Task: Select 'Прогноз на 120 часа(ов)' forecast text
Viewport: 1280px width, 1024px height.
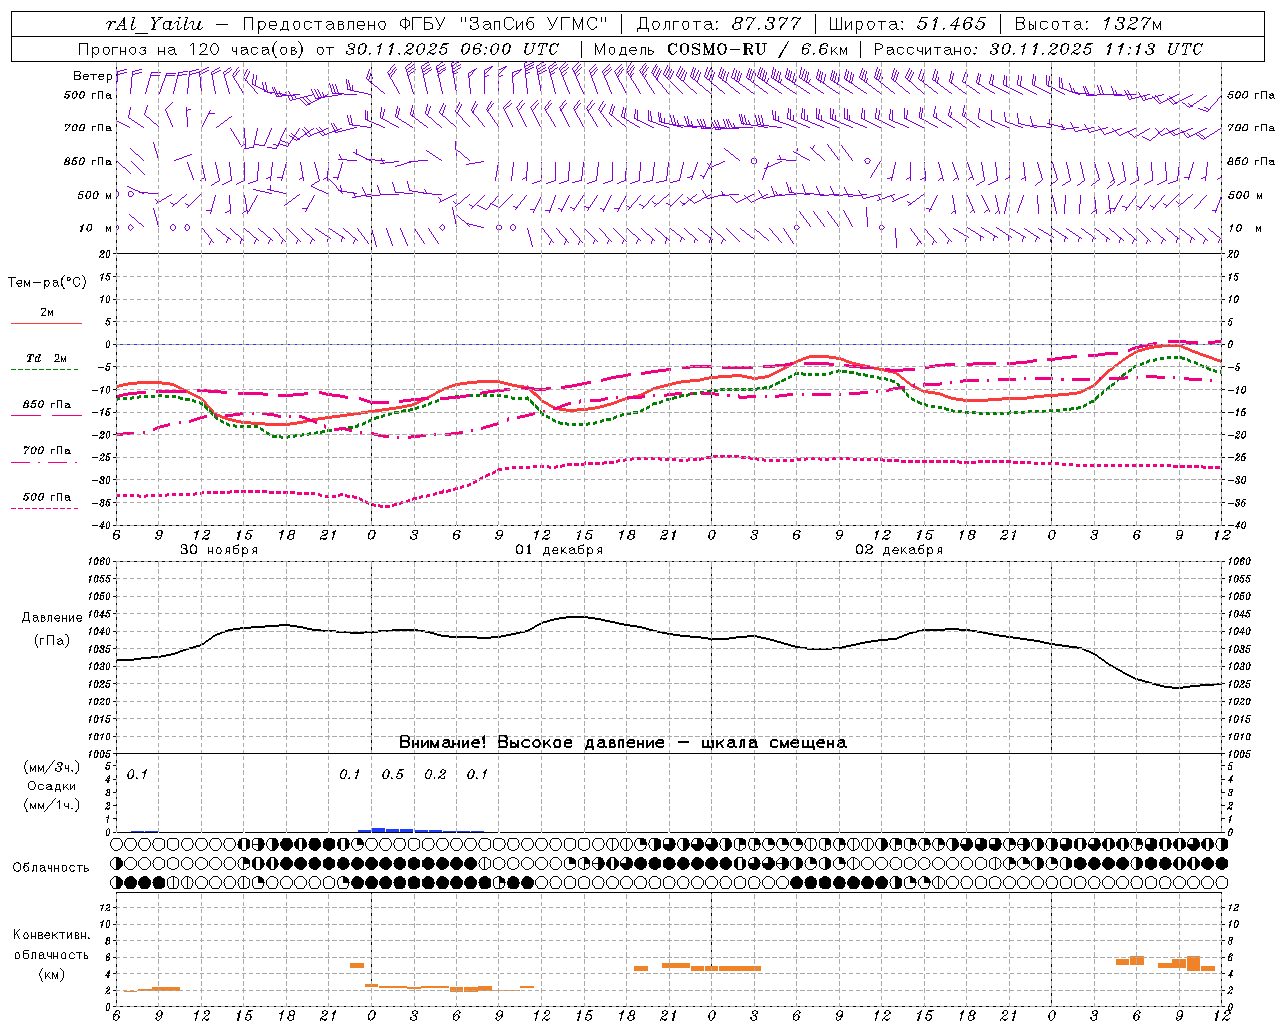Action: click(x=193, y=49)
